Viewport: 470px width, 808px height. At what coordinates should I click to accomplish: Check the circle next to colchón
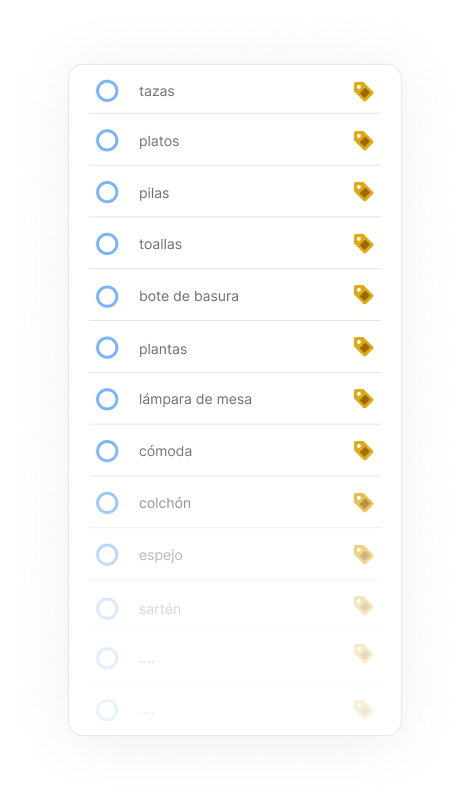tap(107, 503)
